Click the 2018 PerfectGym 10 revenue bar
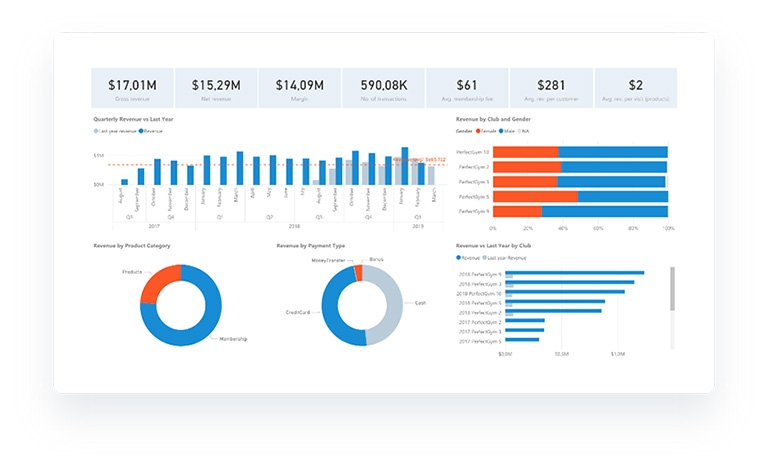The image size is (768, 469). [565, 292]
